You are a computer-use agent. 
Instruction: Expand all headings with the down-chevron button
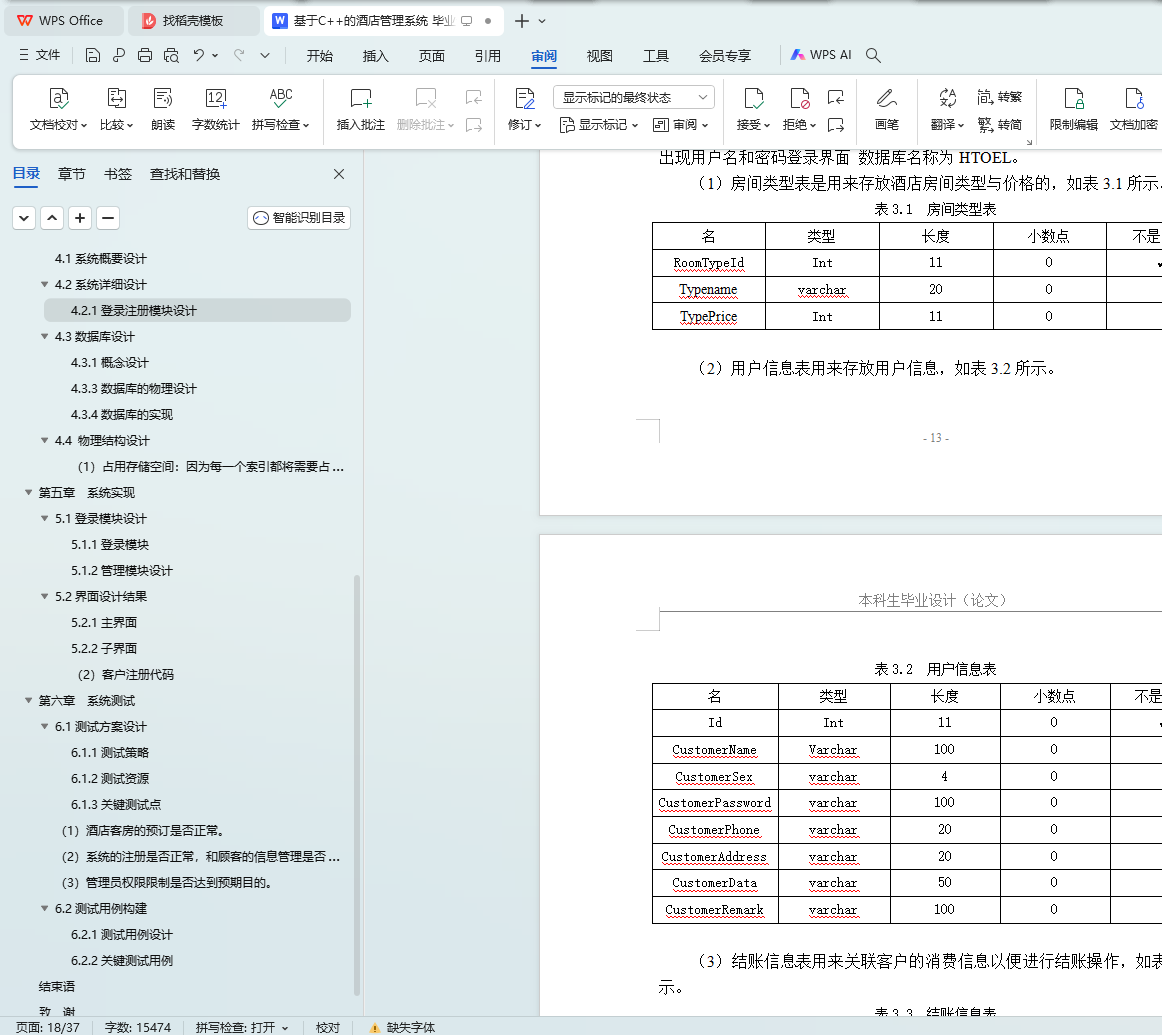(x=24, y=218)
